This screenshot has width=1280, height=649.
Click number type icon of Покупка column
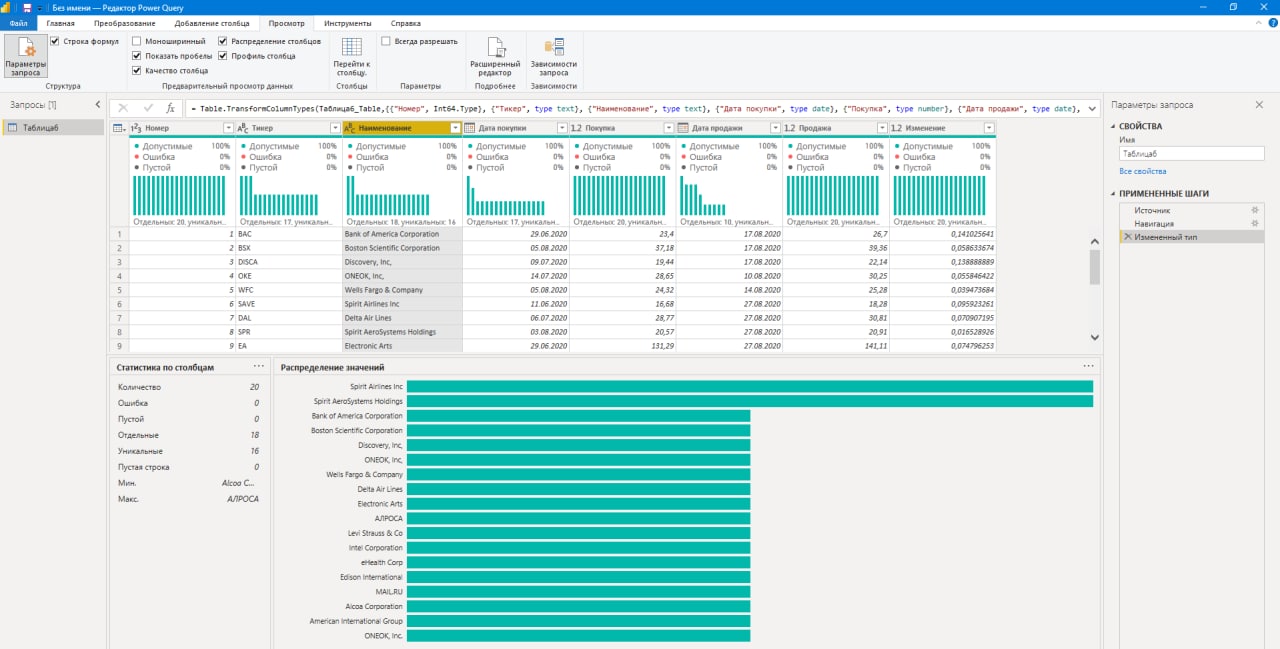[x=577, y=128]
